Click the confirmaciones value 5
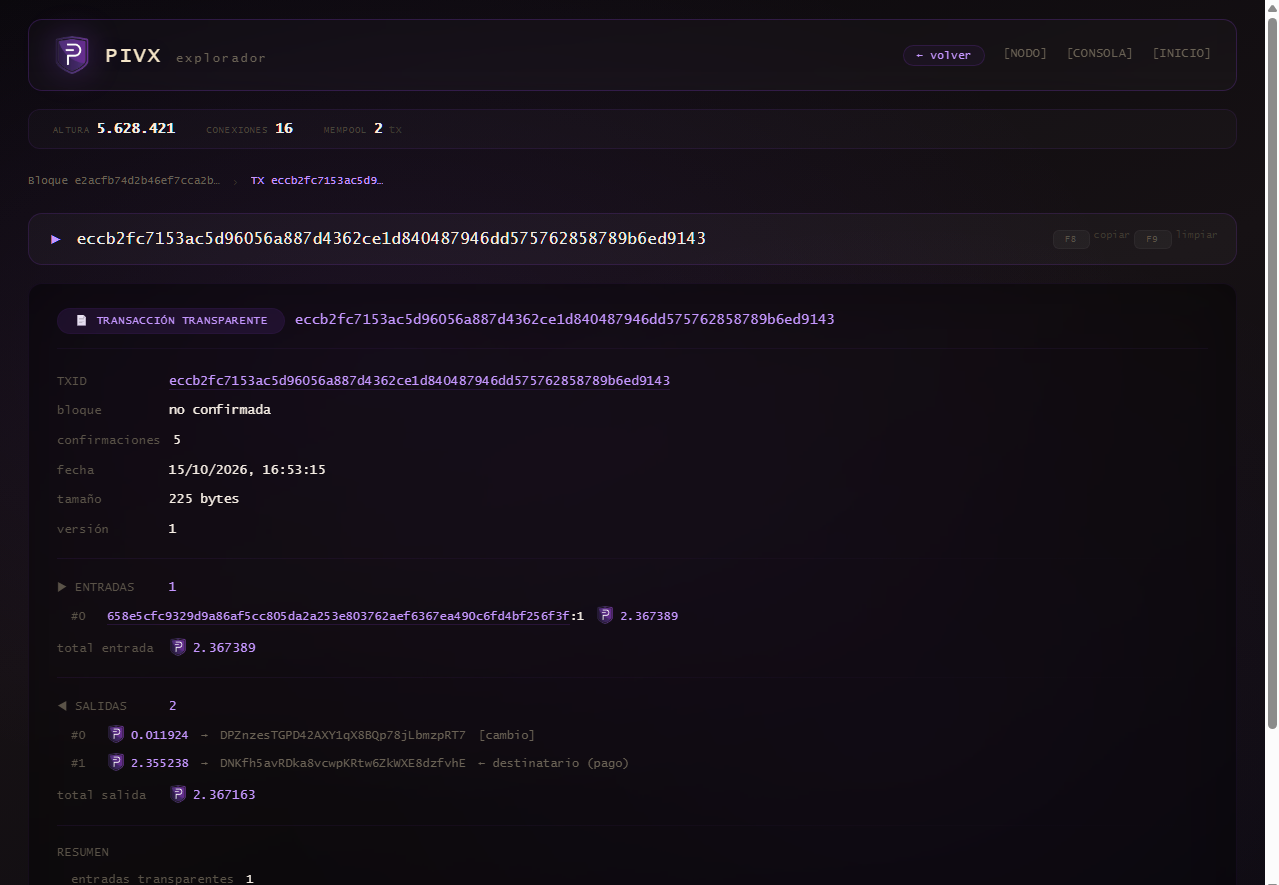This screenshot has width=1279, height=885. pos(177,440)
